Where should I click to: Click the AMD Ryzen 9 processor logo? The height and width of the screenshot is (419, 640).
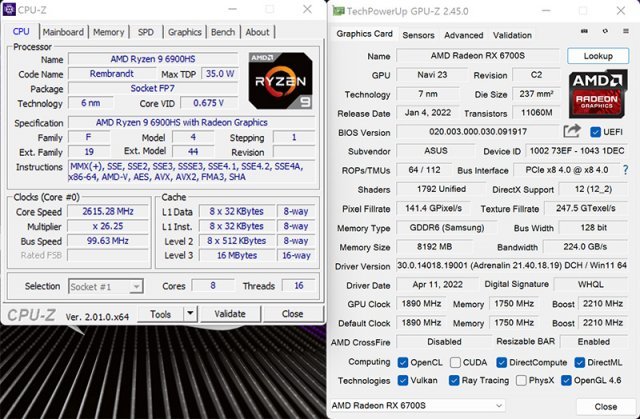pyautogui.click(x=273, y=79)
